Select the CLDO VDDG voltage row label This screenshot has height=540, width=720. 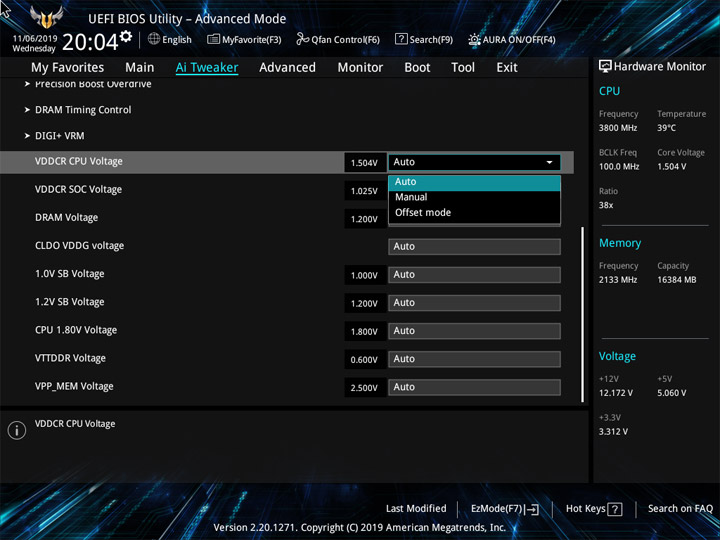point(79,246)
